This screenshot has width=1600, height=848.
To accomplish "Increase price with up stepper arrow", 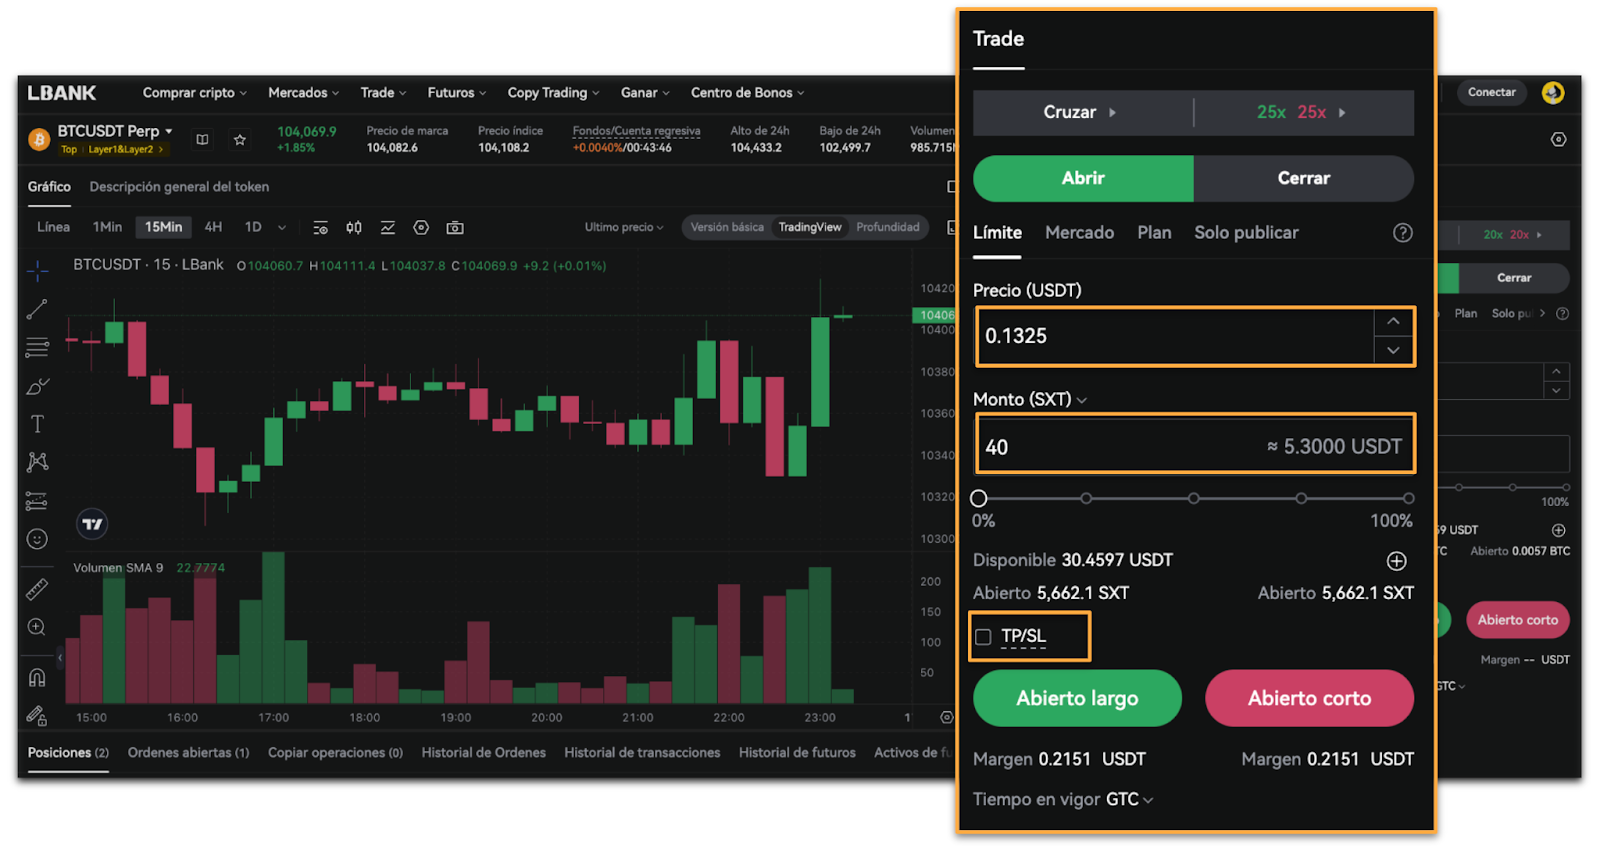I will (1393, 322).
